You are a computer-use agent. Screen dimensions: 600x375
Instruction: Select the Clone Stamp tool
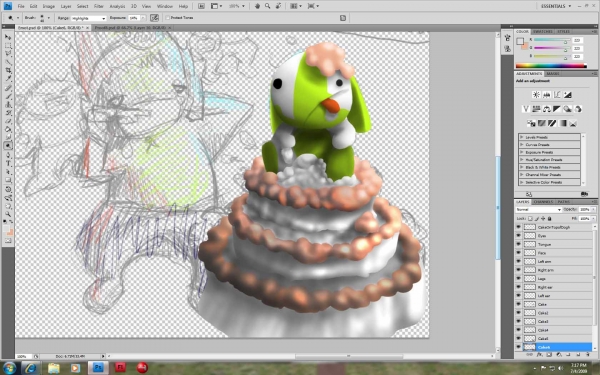click(x=8, y=104)
